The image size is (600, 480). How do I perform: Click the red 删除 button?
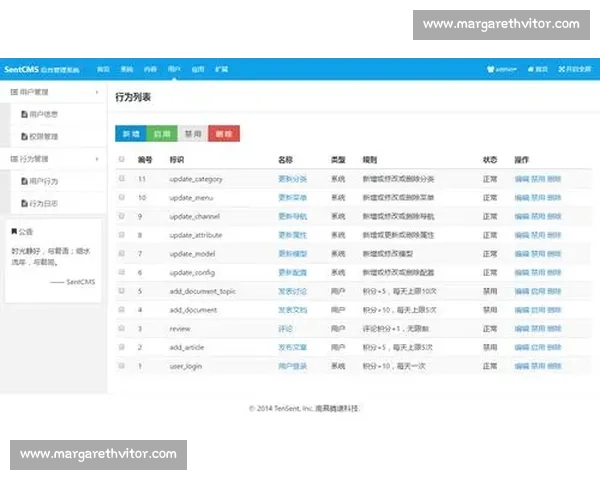point(224,134)
